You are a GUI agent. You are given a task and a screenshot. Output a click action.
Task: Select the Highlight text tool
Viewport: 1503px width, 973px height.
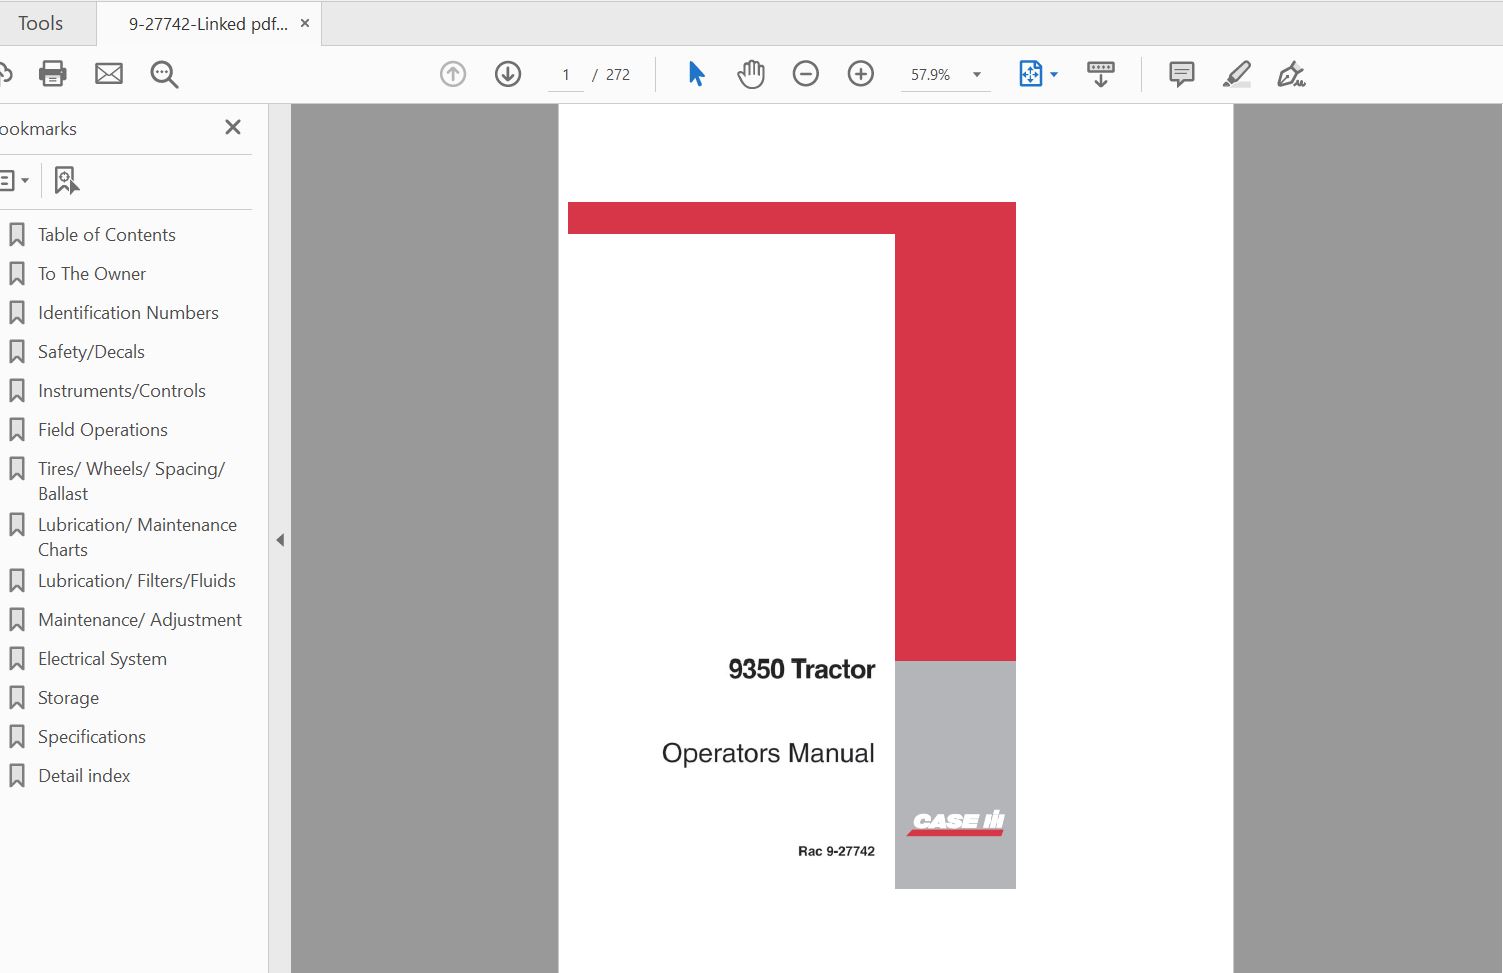tap(1236, 73)
